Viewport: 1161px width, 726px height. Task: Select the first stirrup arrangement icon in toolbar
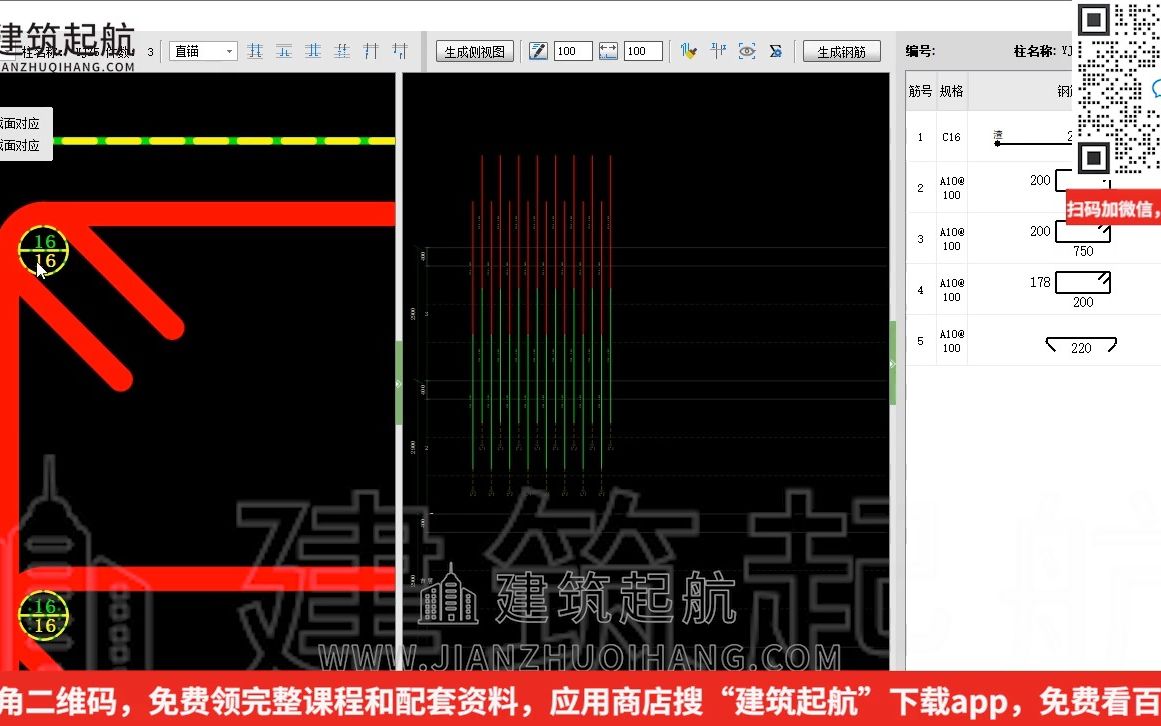pyautogui.click(x=255, y=50)
